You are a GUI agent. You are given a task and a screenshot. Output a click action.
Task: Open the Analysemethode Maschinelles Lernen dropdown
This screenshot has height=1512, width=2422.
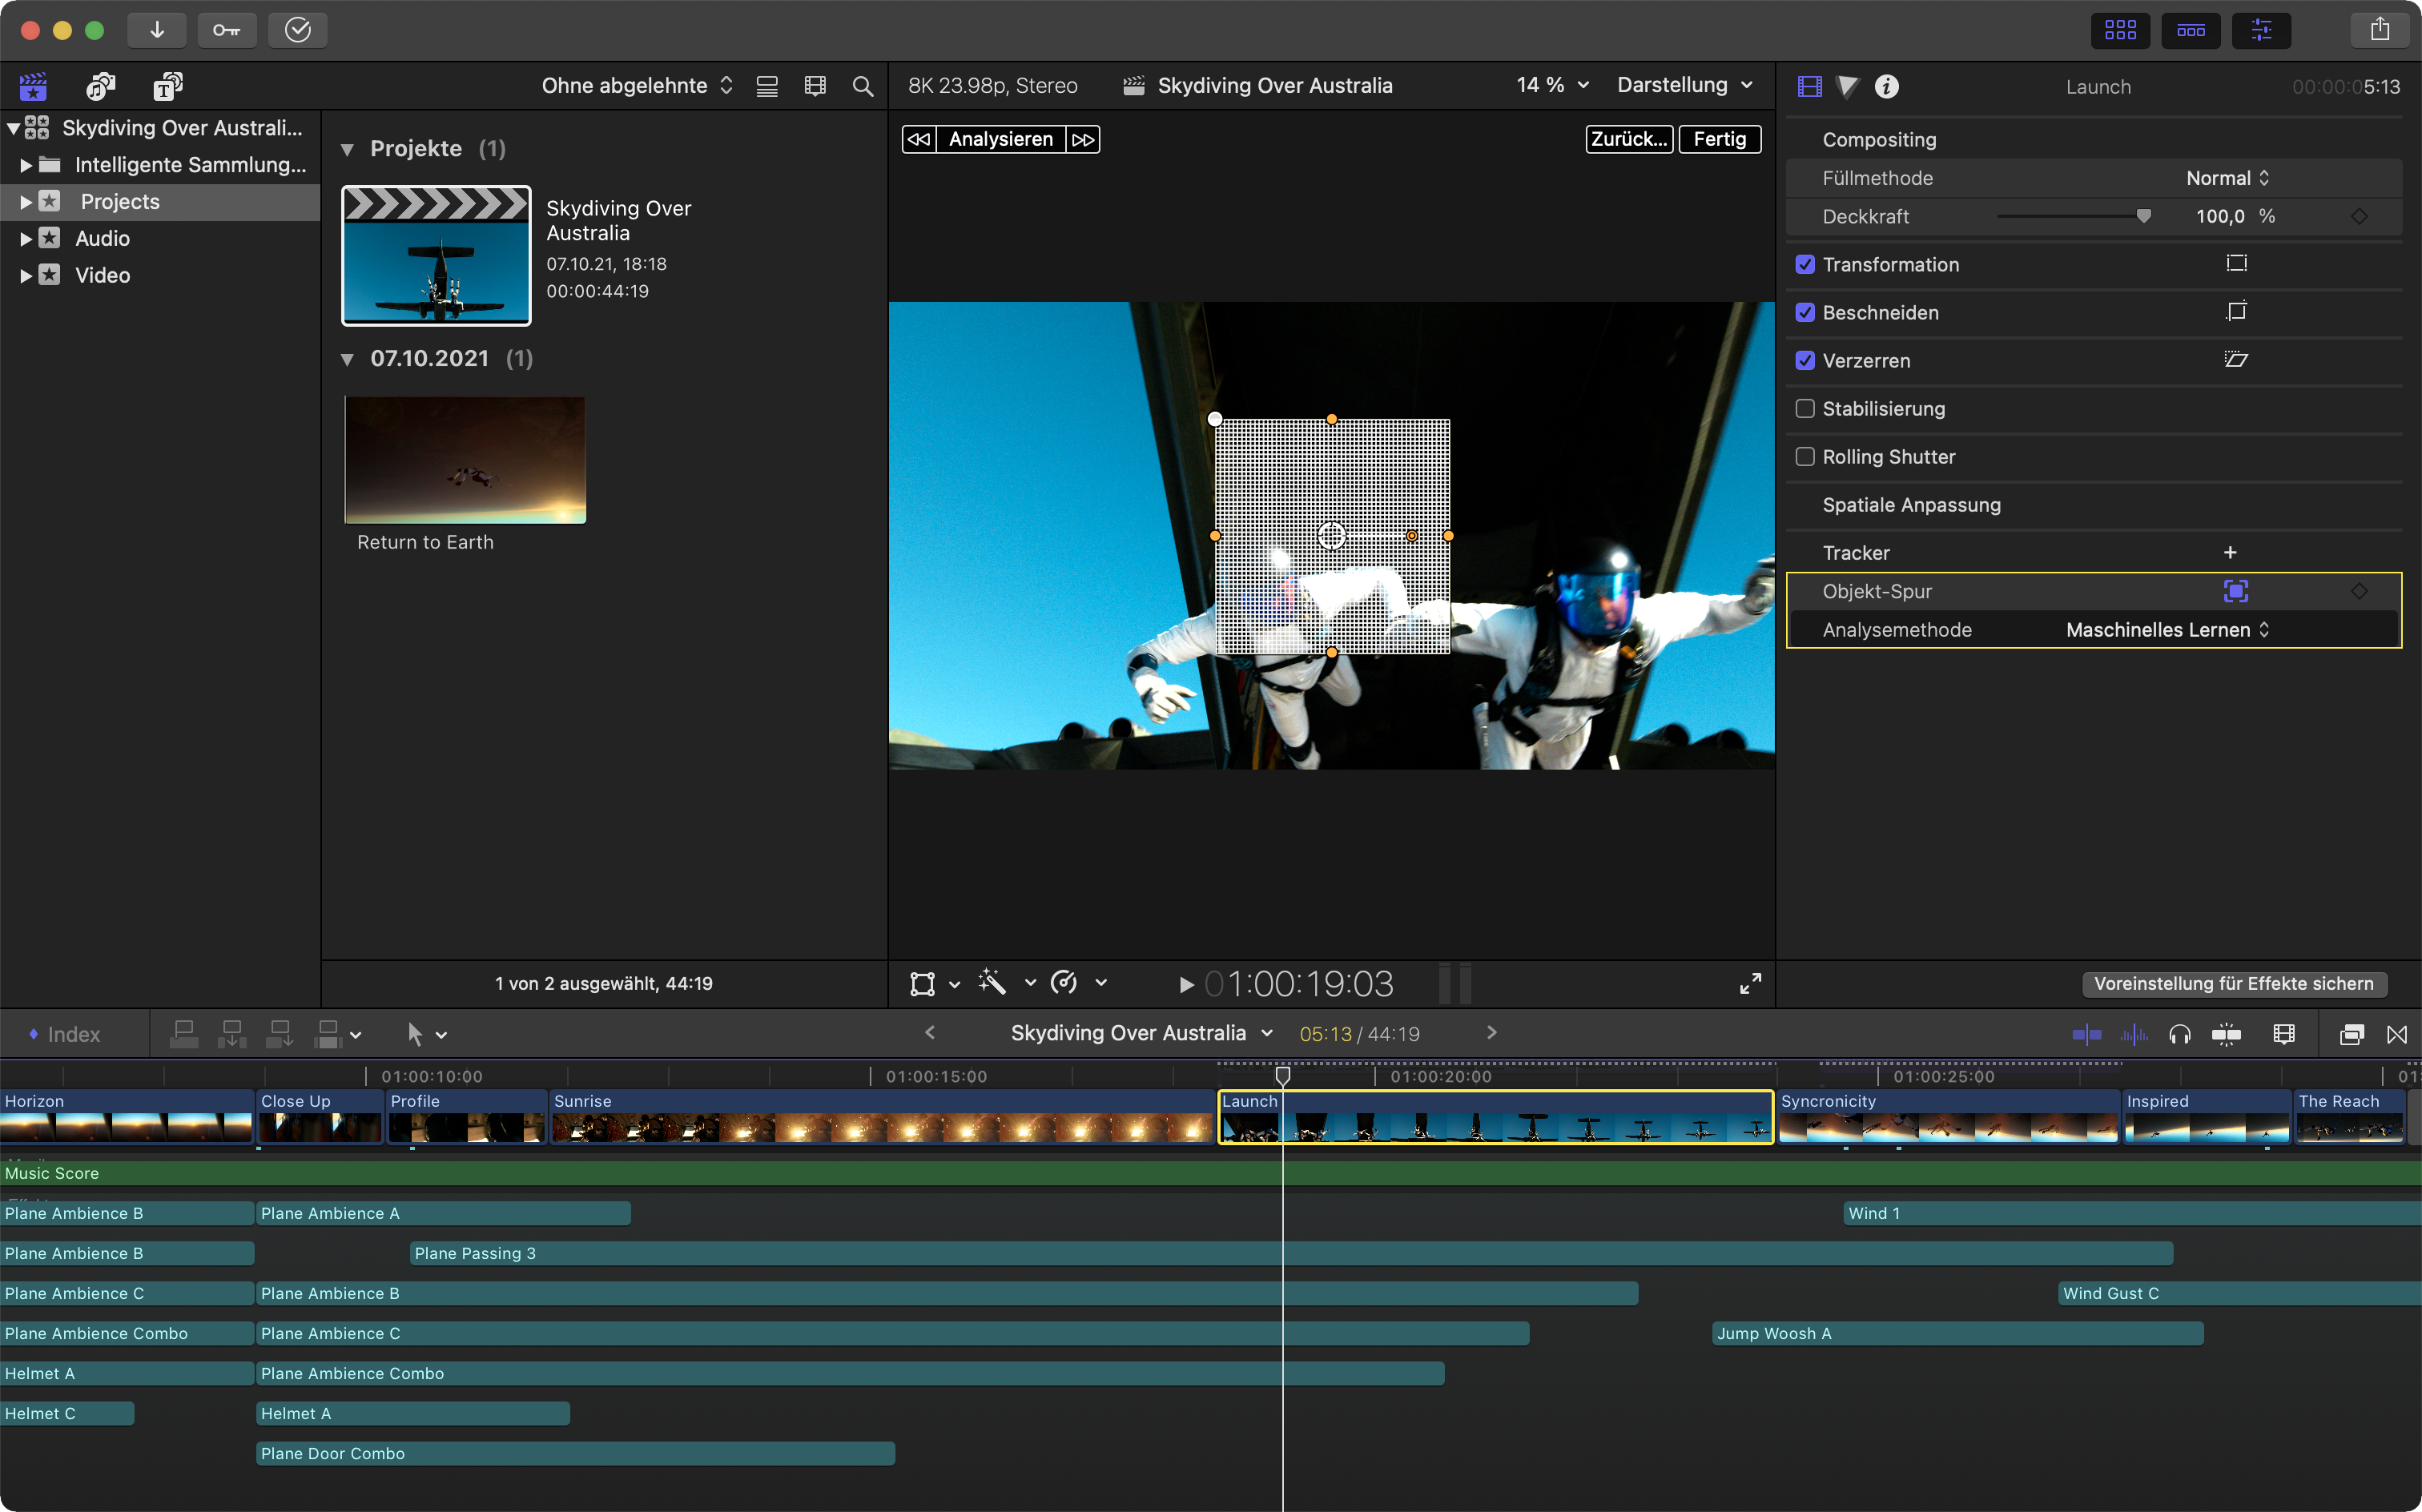(x=2167, y=630)
